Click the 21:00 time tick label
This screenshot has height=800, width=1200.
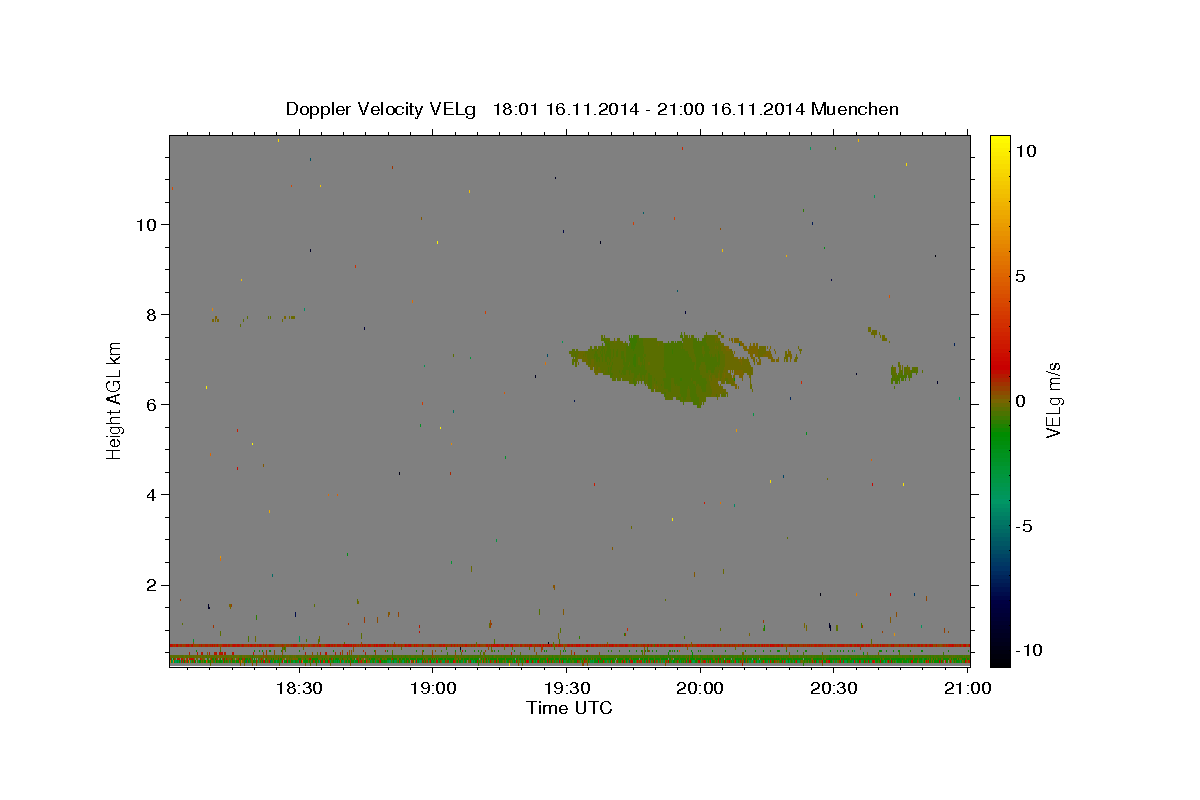coord(968,688)
